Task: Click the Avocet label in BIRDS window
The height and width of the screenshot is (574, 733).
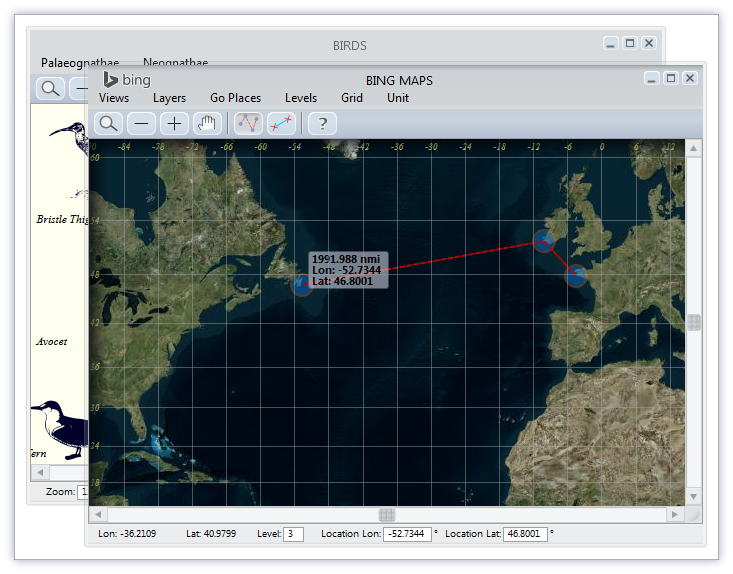Action: (51, 342)
